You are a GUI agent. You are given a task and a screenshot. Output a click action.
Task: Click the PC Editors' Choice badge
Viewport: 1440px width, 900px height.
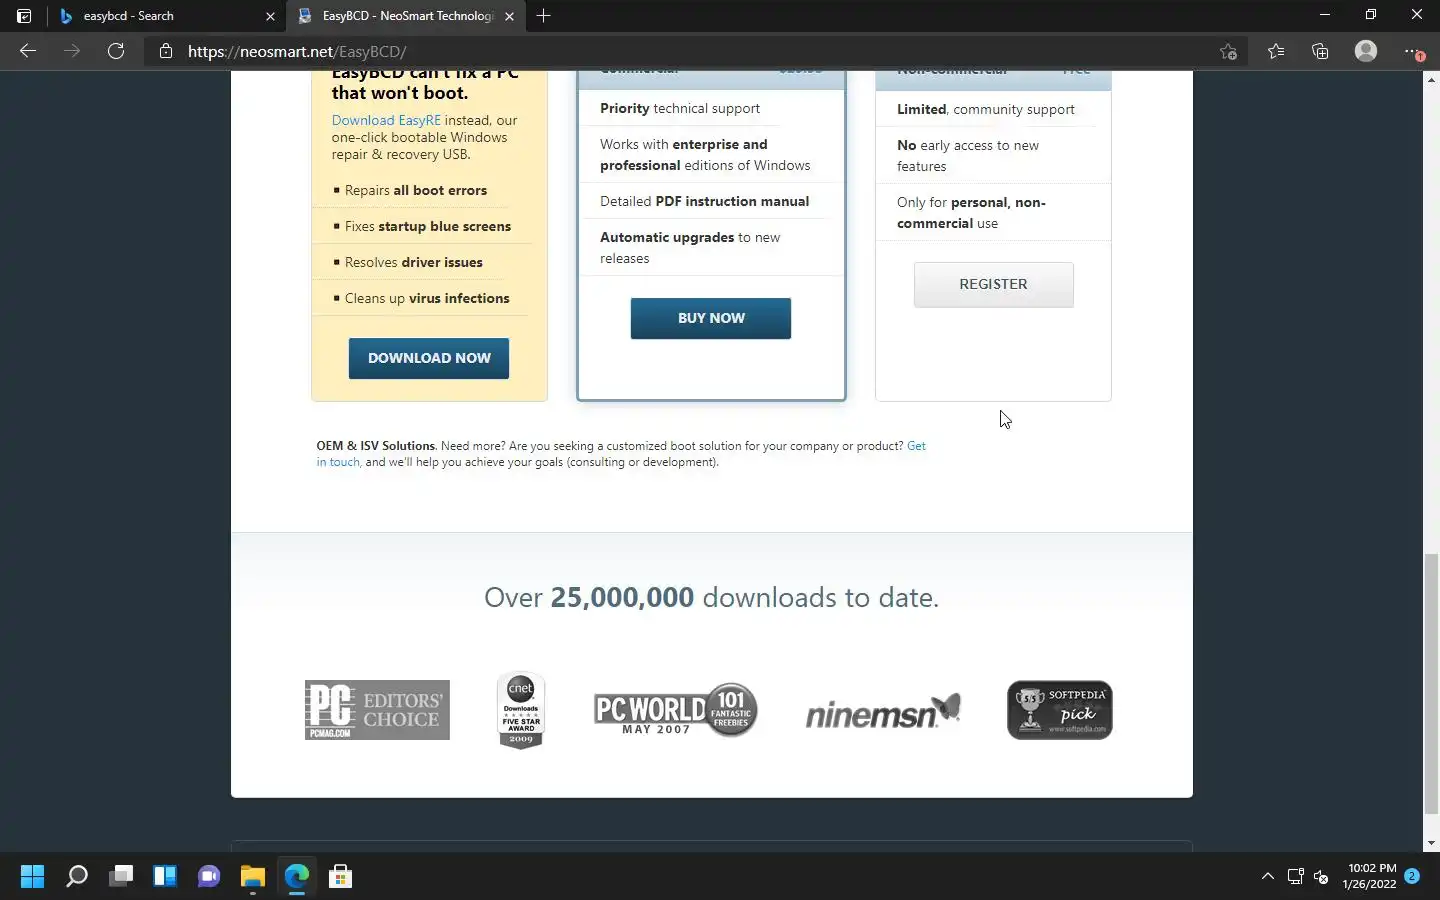point(377,710)
